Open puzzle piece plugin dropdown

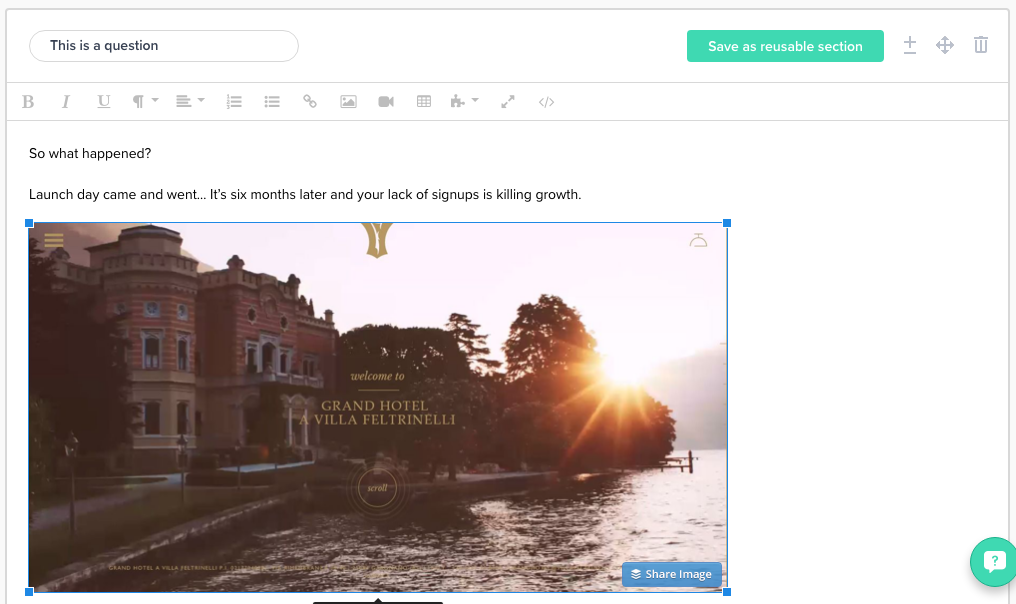tap(465, 102)
